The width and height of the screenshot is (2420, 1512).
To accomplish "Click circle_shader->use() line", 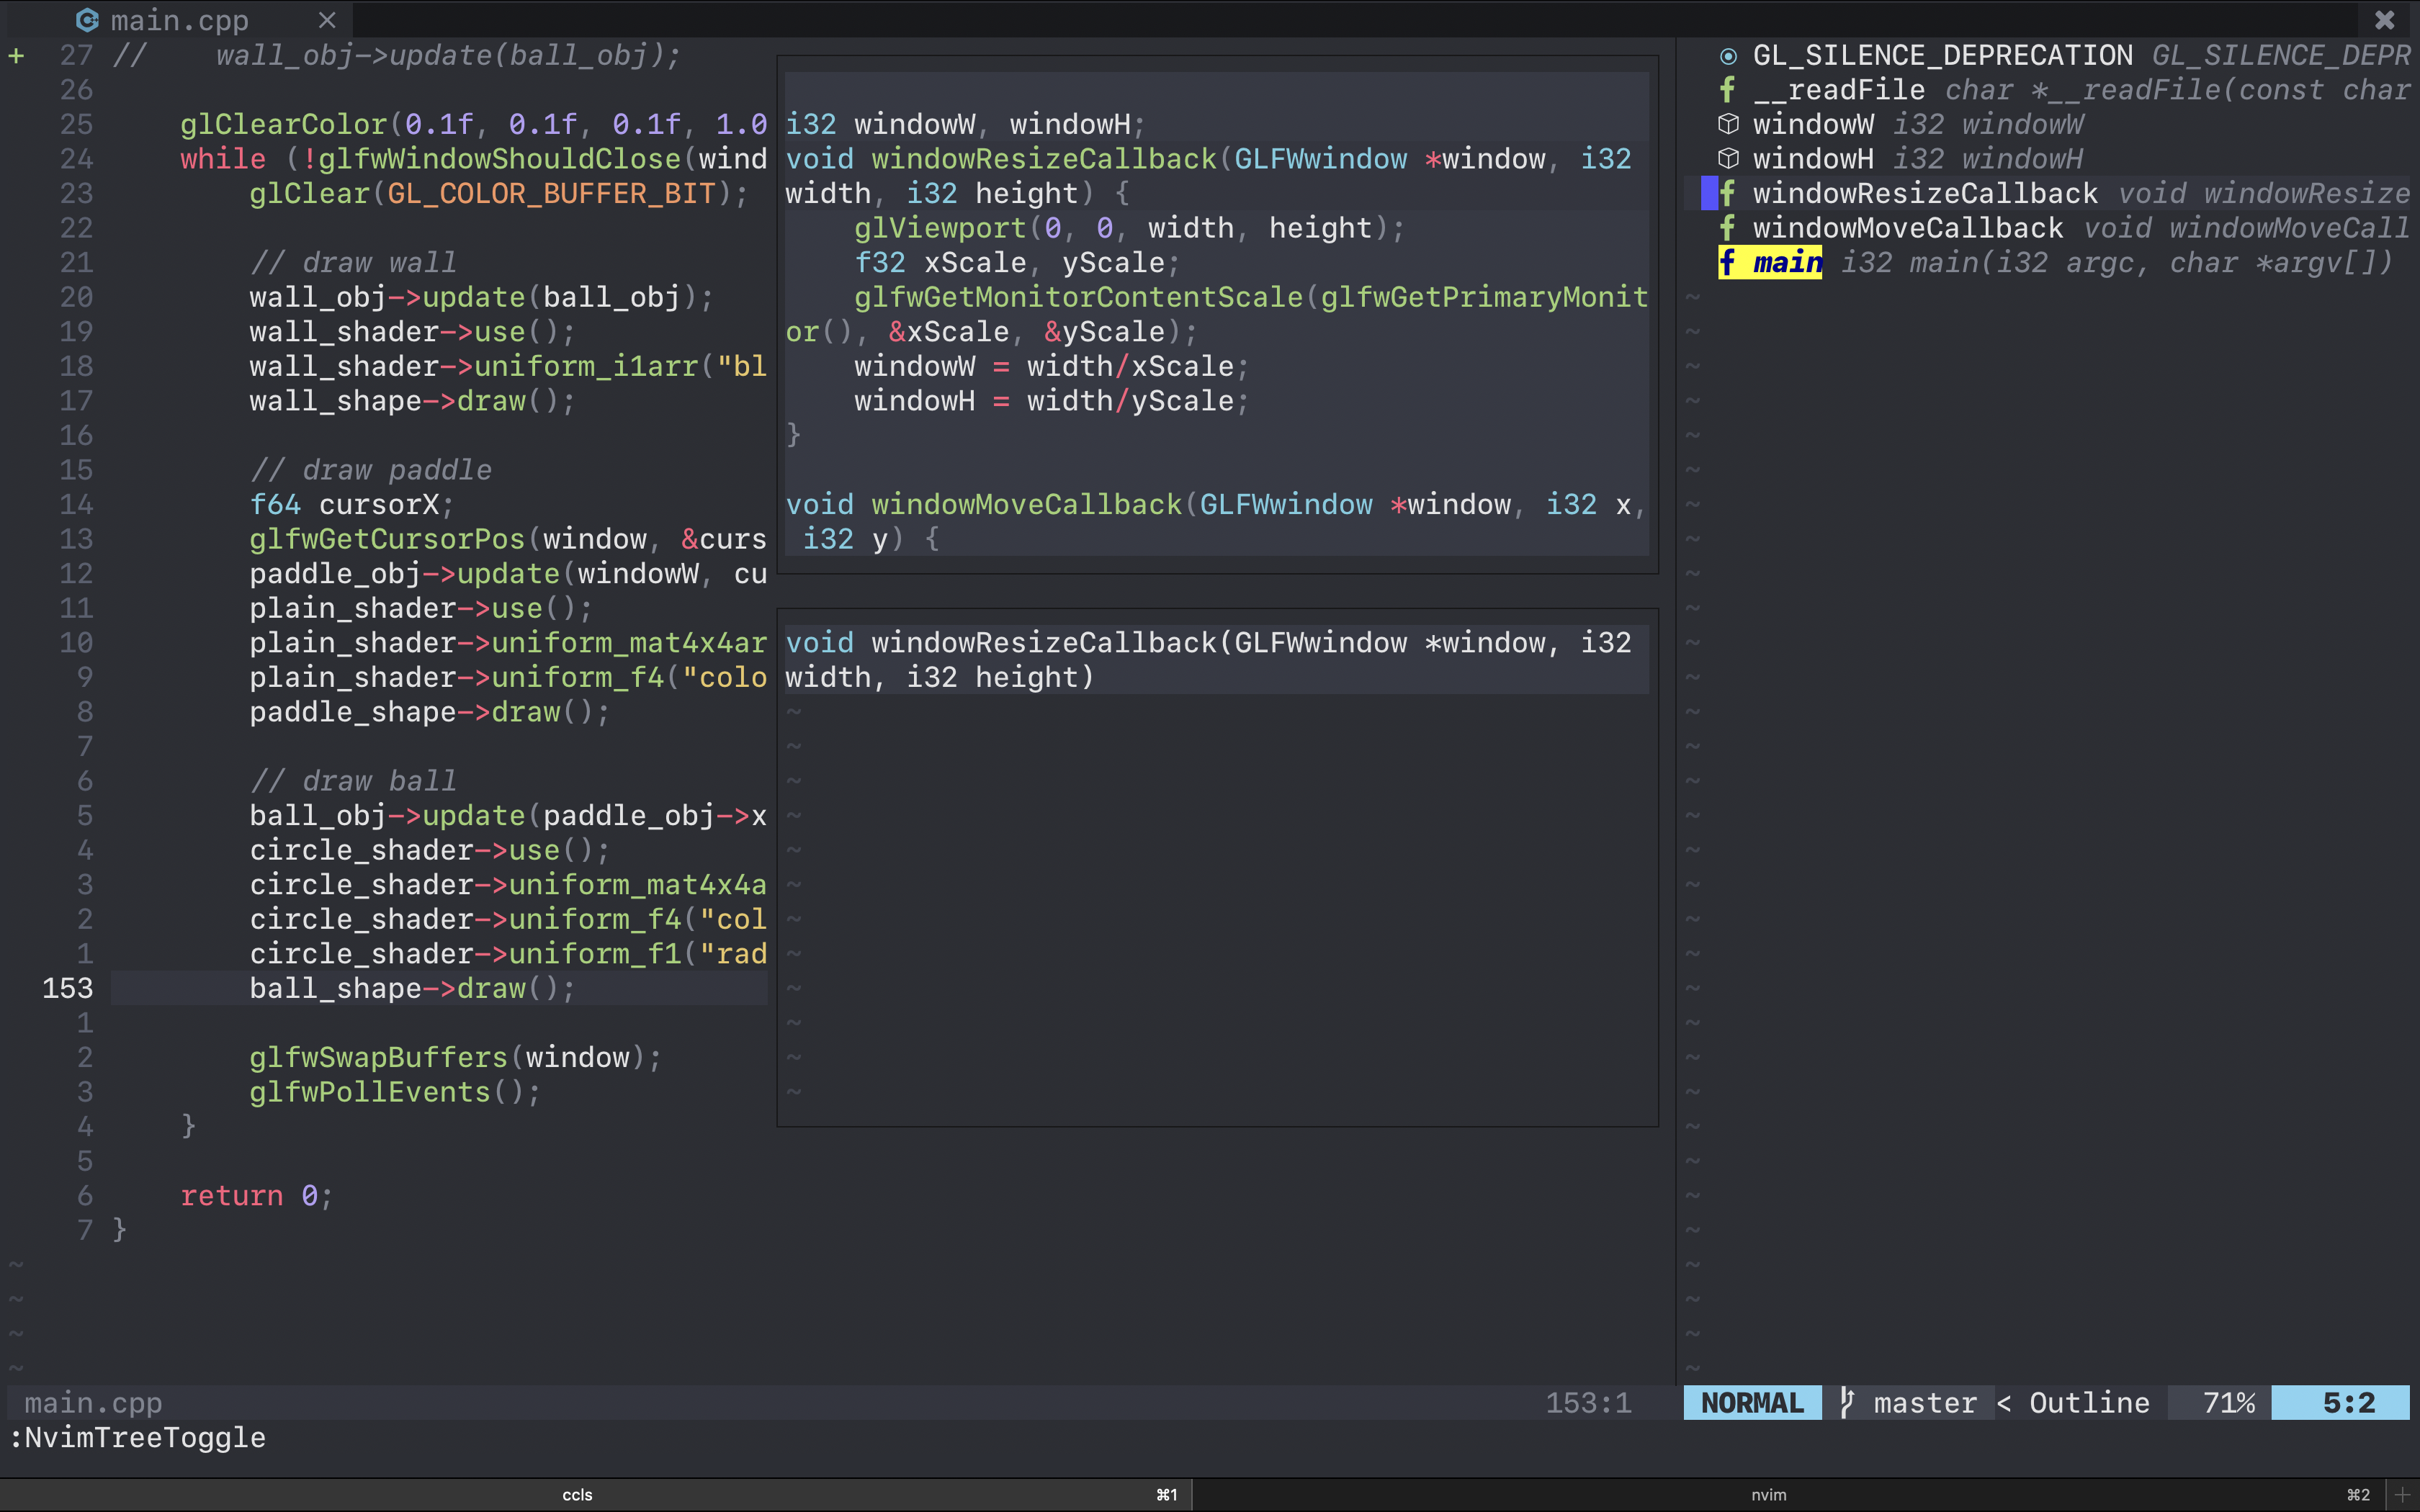I will [429, 850].
